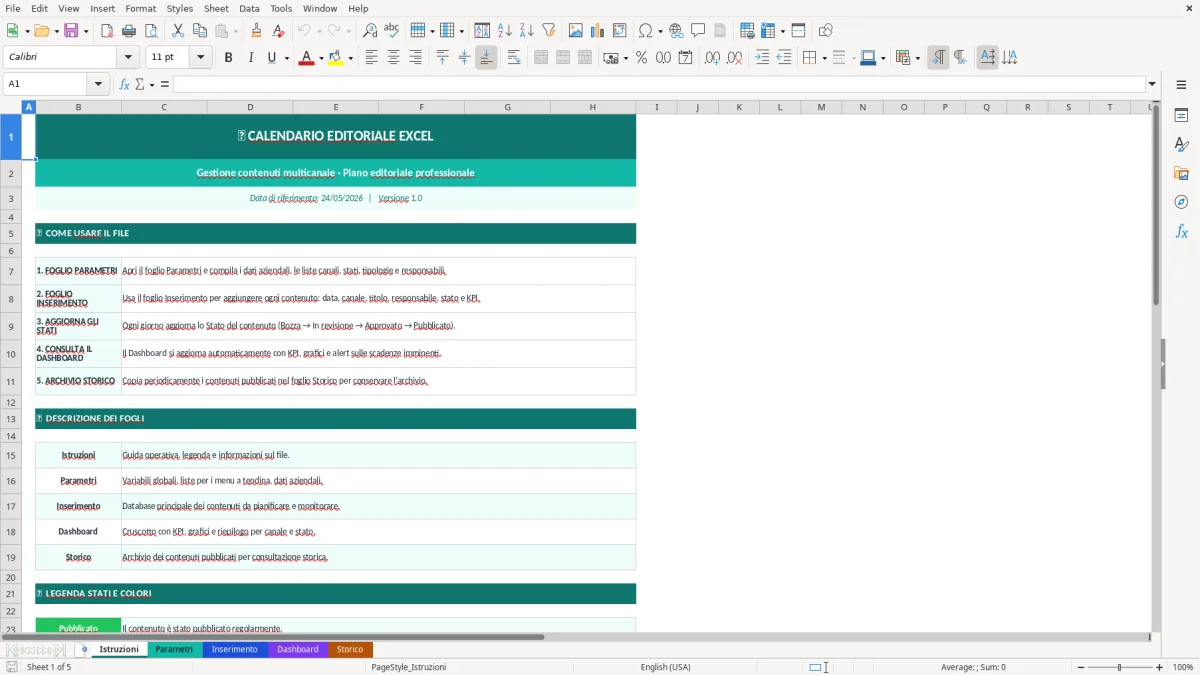Click column D header
The image size is (1200, 675).
(x=250, y=107)
